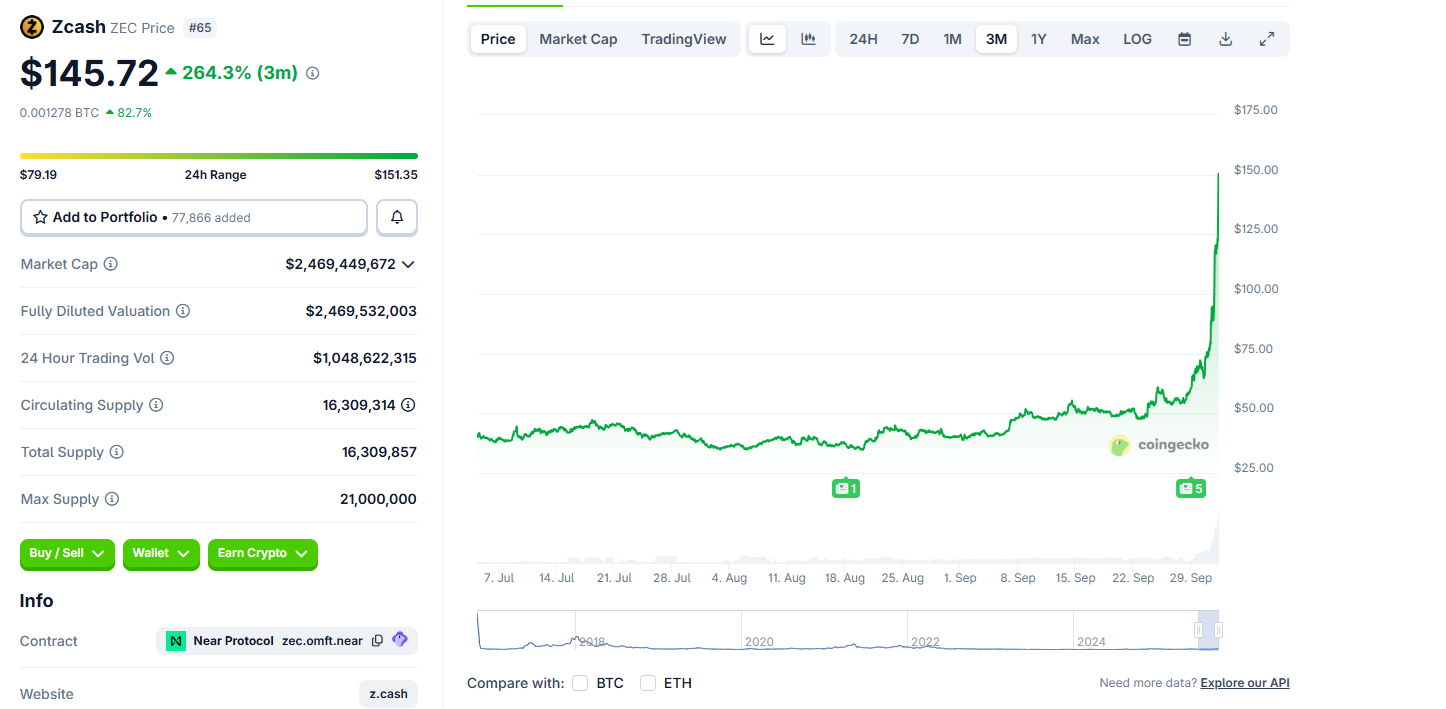Expand the Market Cap details chevron
1446x709 pixels.
[408, 264]
